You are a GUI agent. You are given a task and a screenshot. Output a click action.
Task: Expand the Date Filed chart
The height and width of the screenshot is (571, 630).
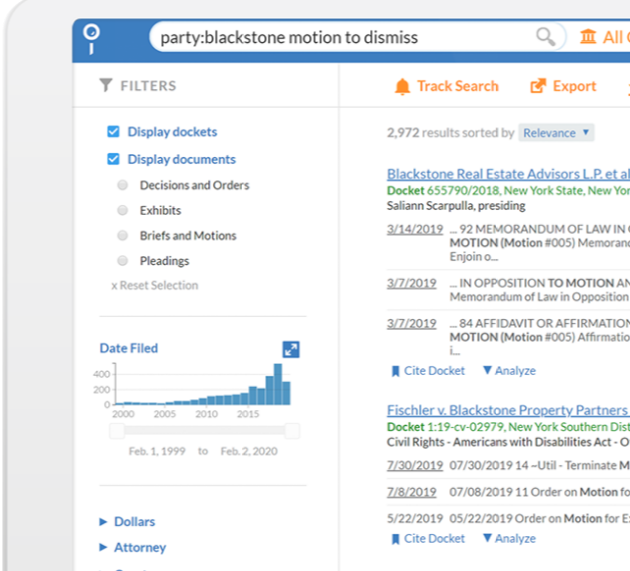[x=290, y=349]
